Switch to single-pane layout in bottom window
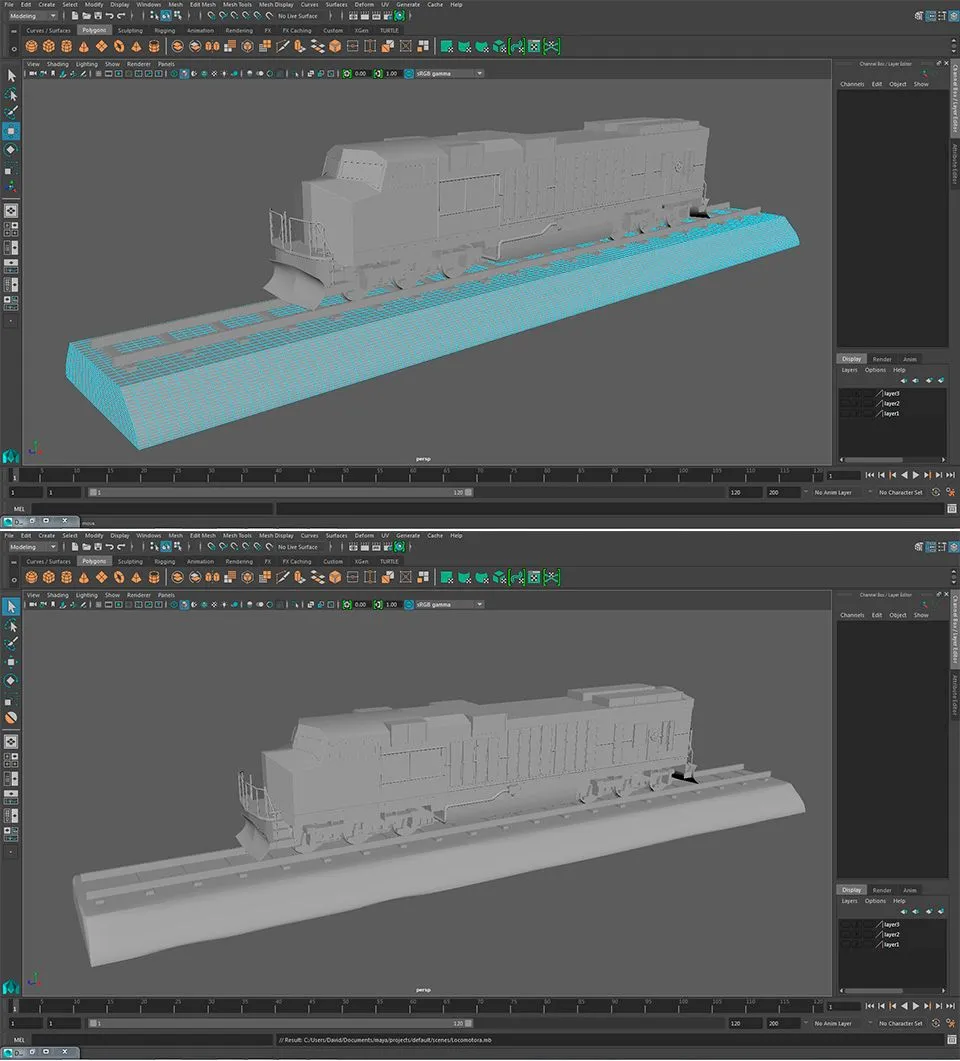960x1061 pixels. click(11, 742)
